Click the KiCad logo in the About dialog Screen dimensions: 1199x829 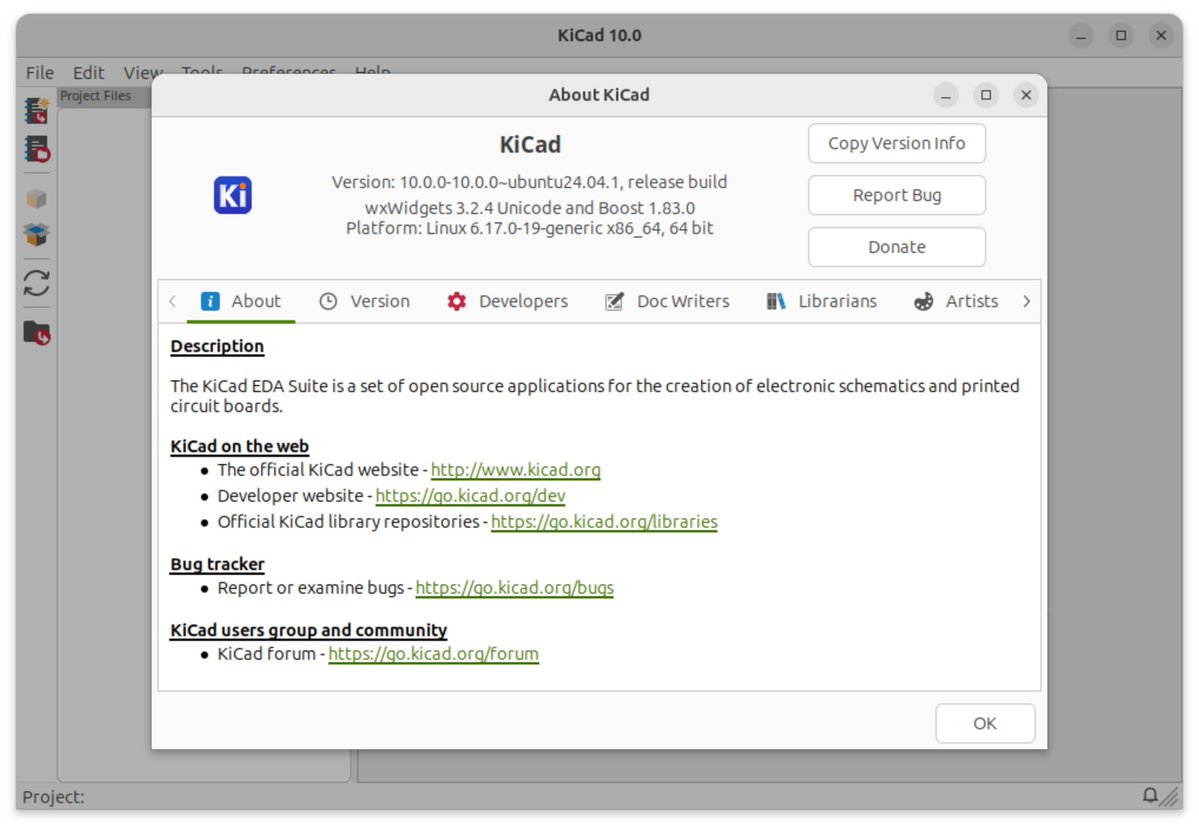pyautogui.click(x=231, y=196)
